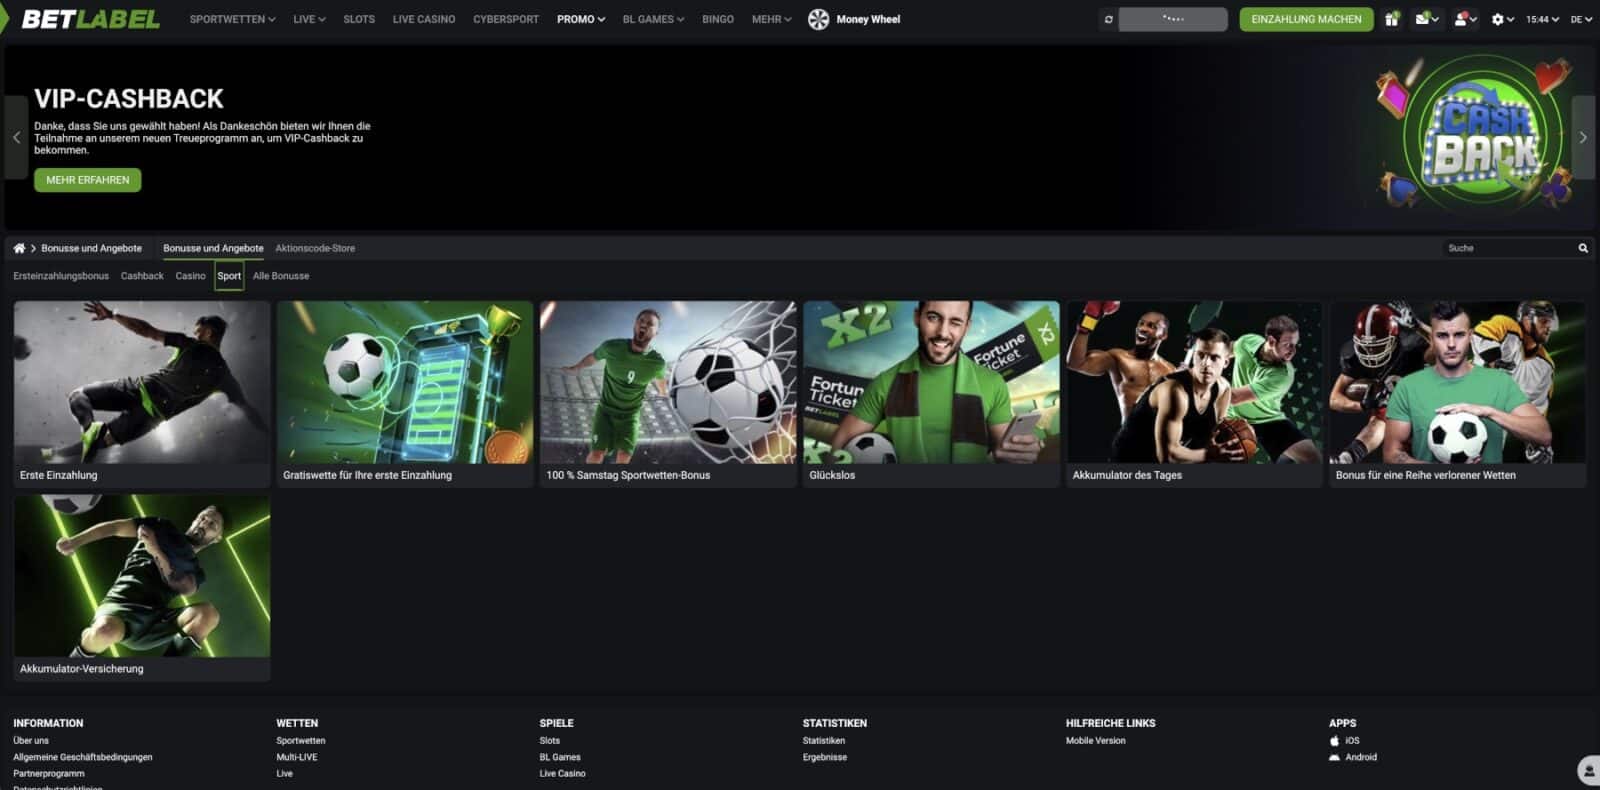
Task: Click the search magnifier icon
Action: pos(1583,248)
